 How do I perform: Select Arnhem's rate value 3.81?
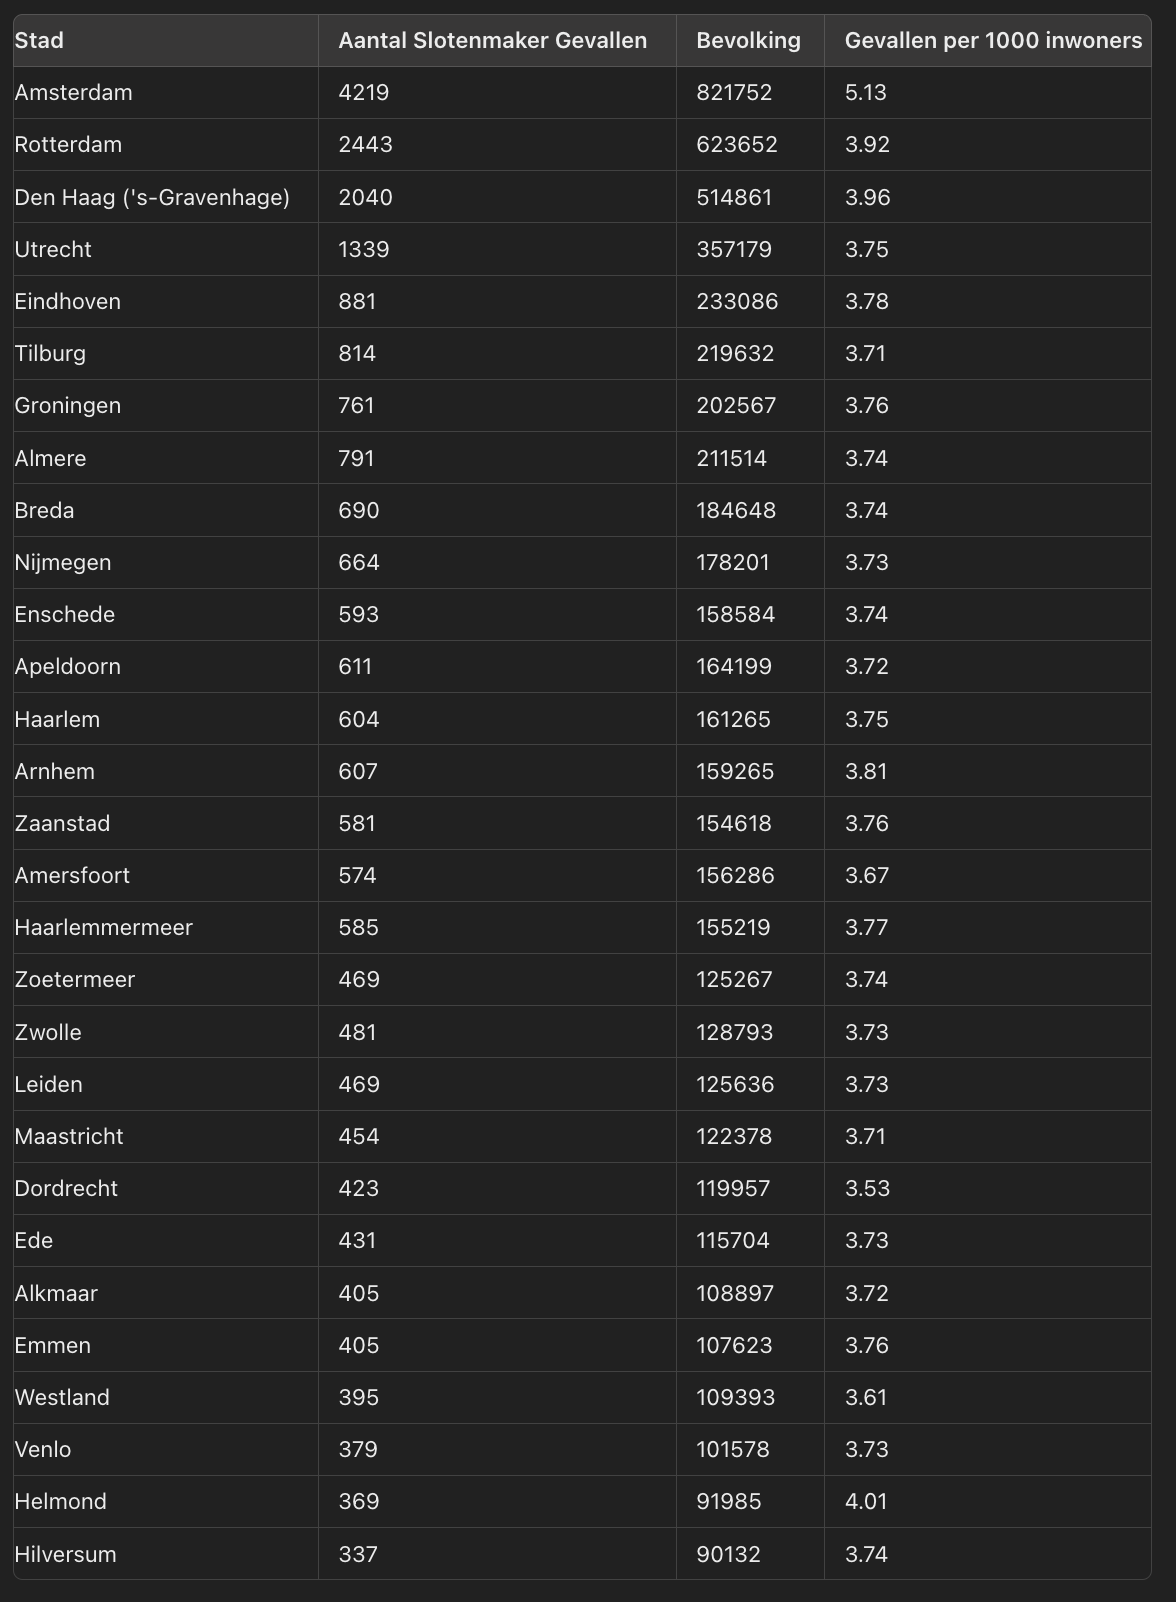tap(865, 771)
